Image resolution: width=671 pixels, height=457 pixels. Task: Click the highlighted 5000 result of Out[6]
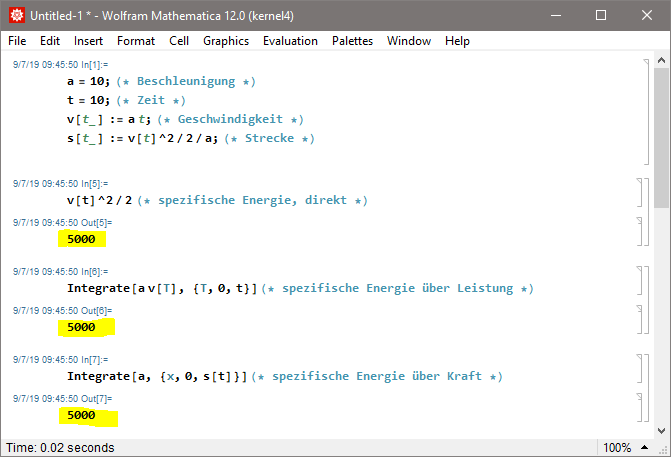81,327
